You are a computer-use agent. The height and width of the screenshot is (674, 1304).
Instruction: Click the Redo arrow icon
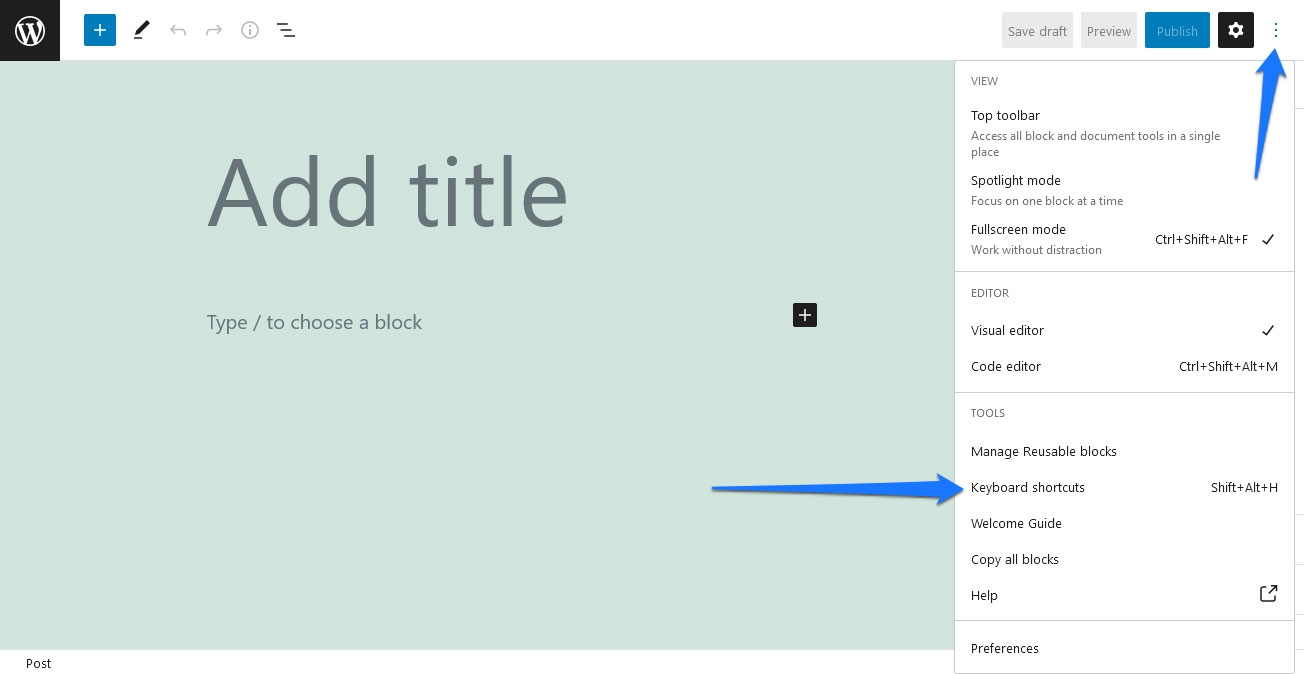214,30
